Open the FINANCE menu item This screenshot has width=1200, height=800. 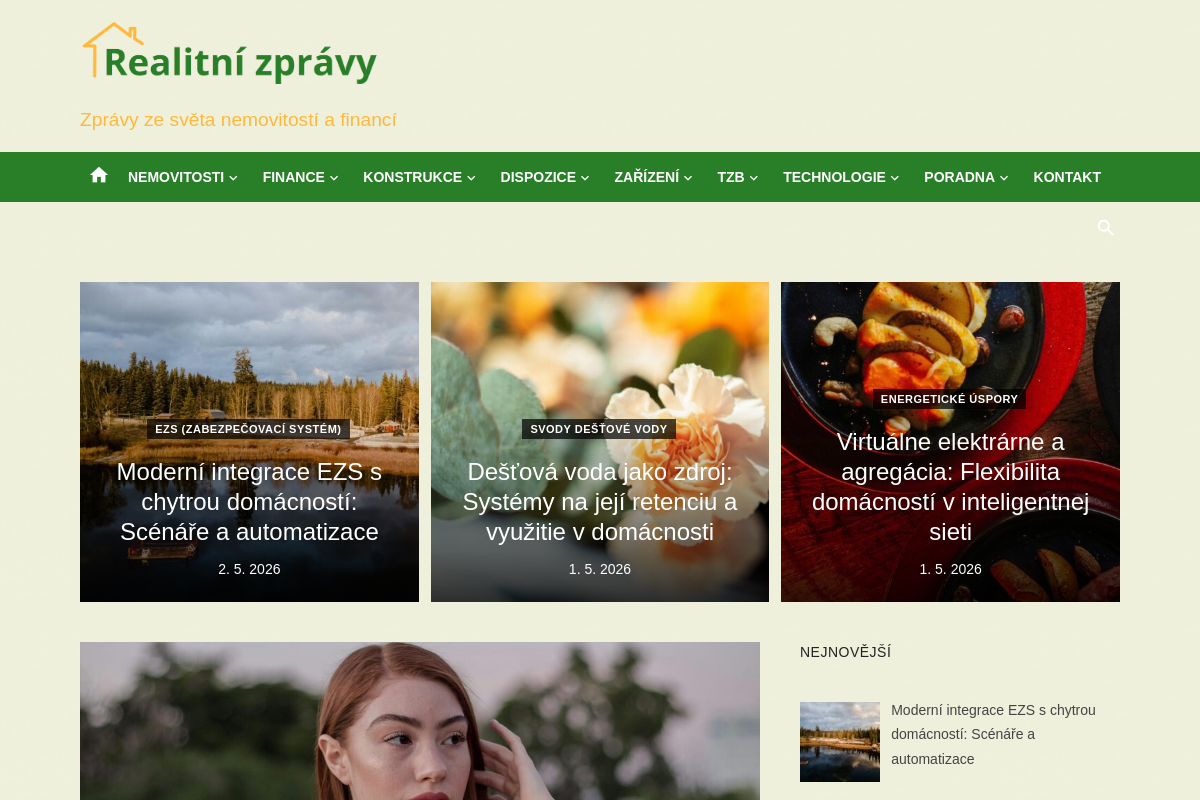(x=294, y=177)
